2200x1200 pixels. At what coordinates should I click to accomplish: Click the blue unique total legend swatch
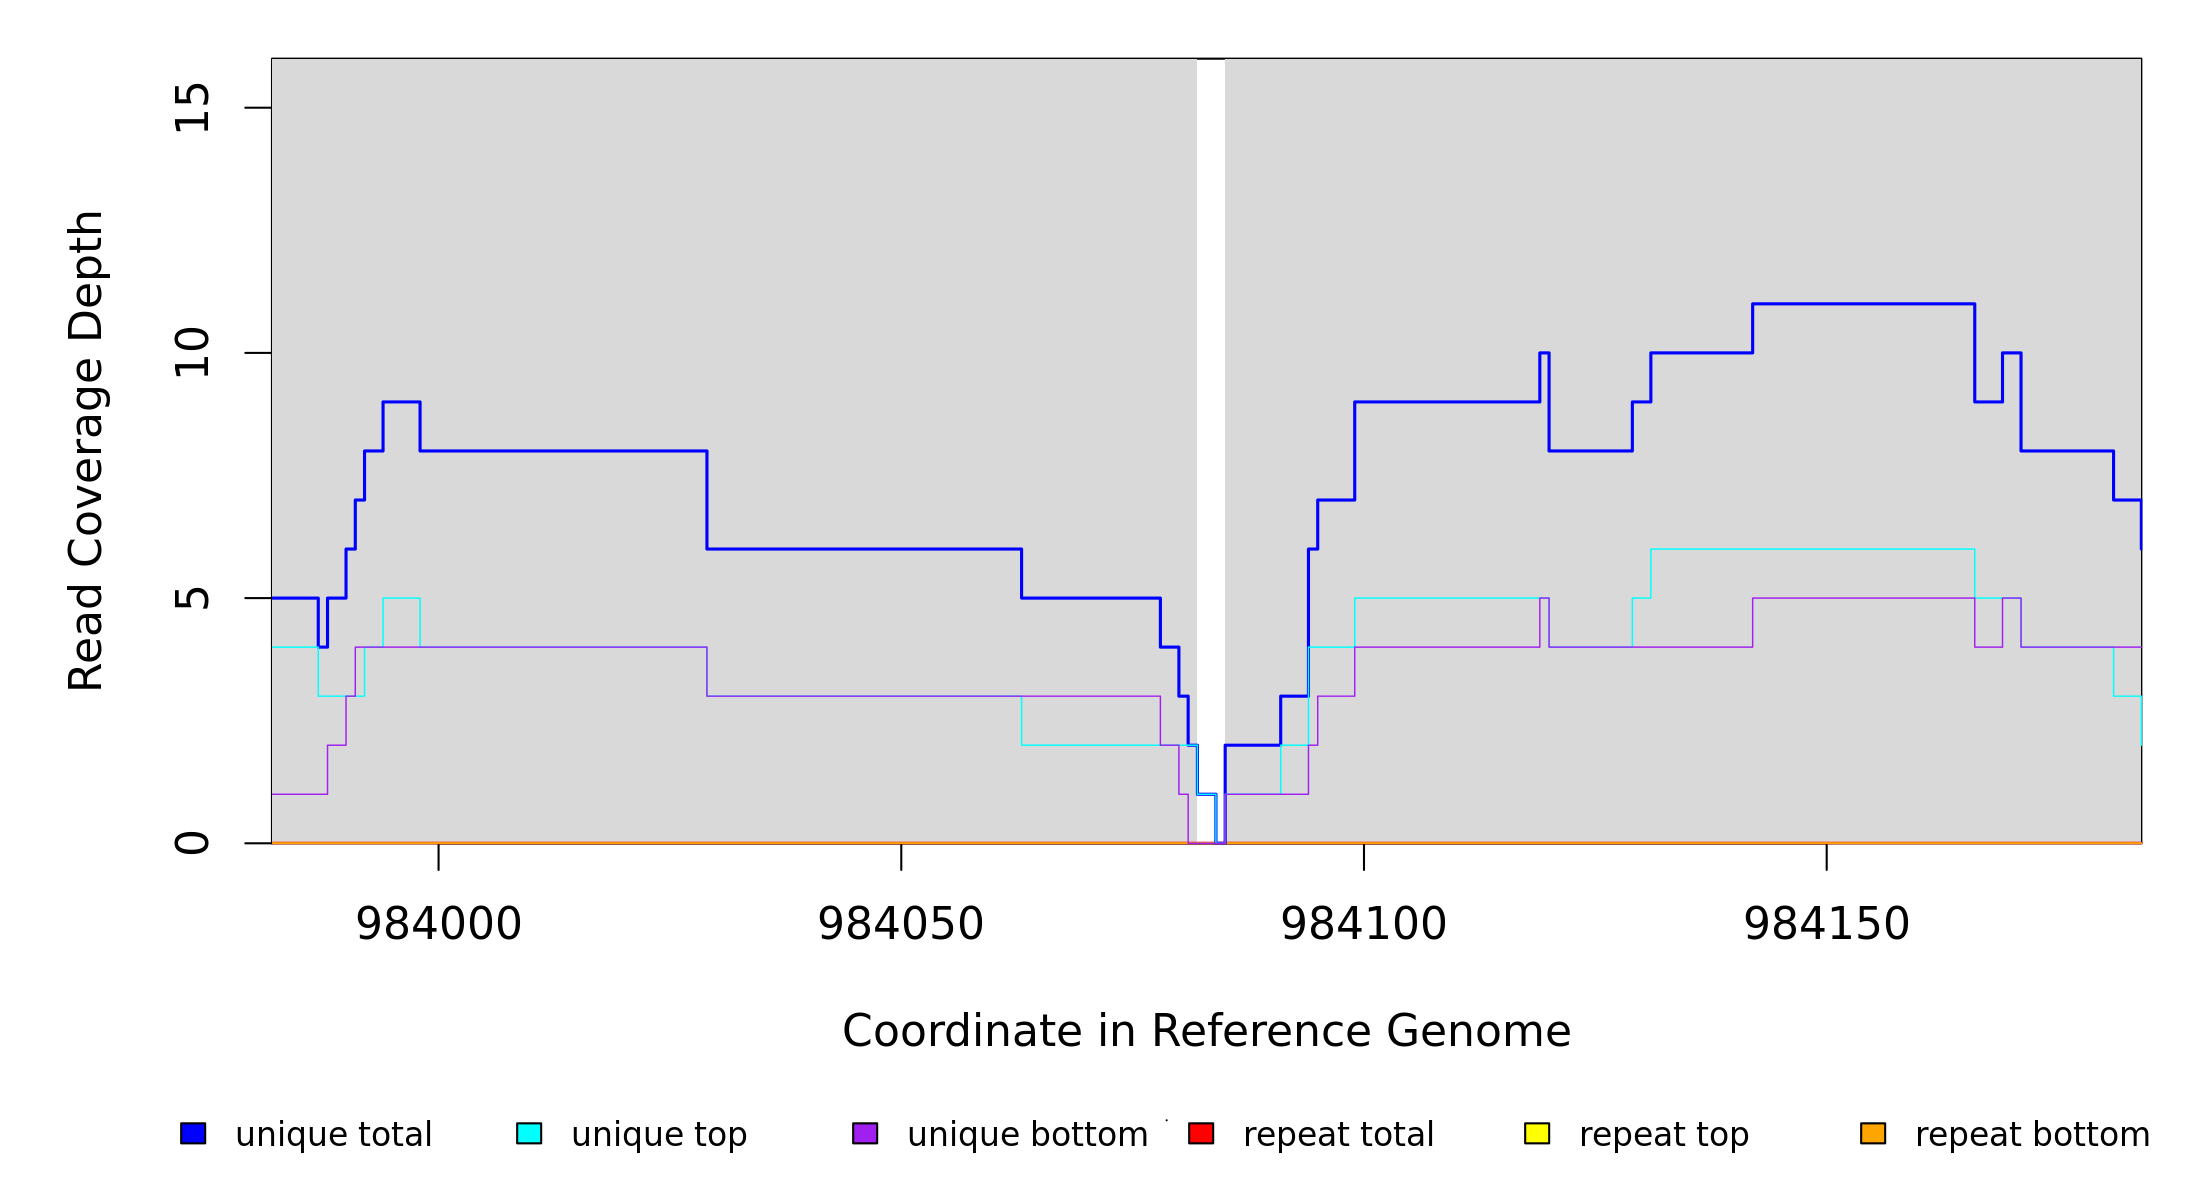(x=193, y=1133)
